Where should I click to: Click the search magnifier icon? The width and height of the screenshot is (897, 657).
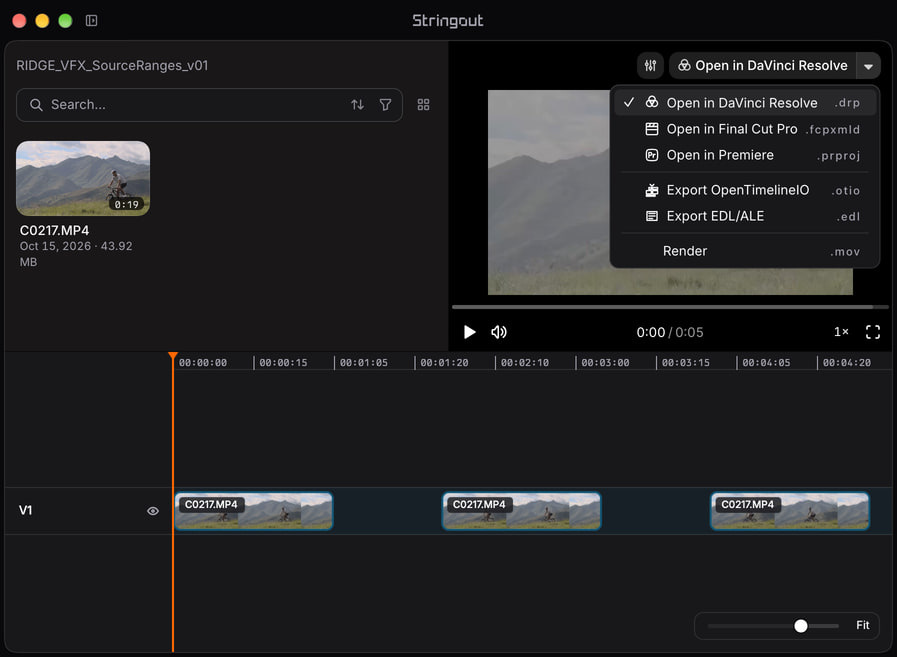coord(36,105)
